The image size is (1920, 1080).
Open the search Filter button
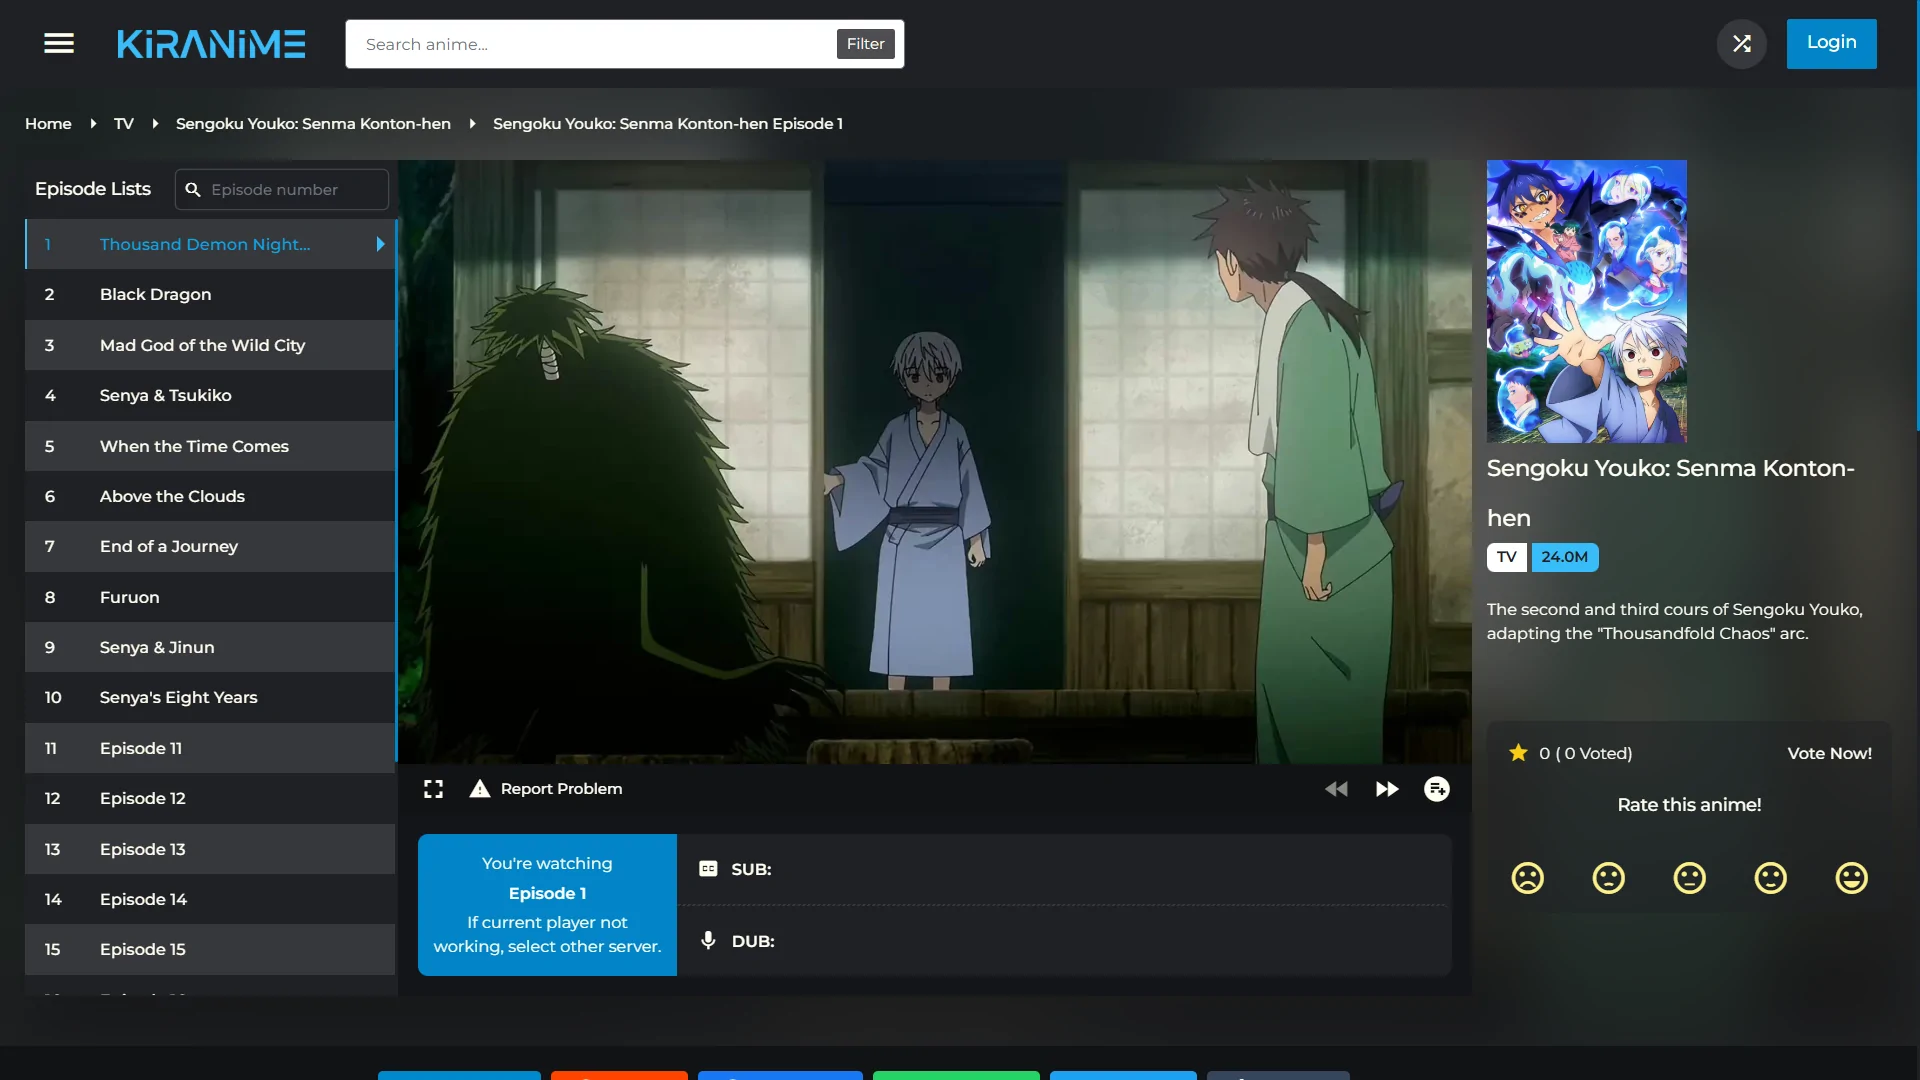(x=865, y=44)
